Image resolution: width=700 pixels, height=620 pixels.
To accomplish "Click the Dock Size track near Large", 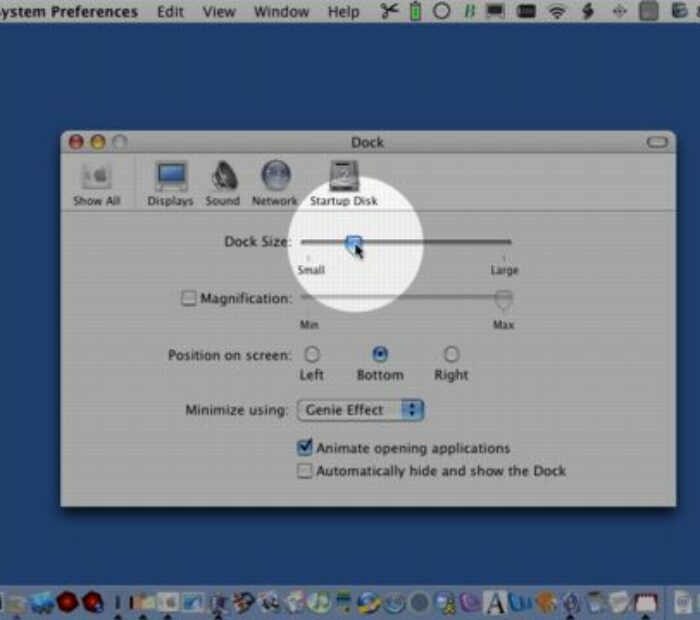I will 504,242.
